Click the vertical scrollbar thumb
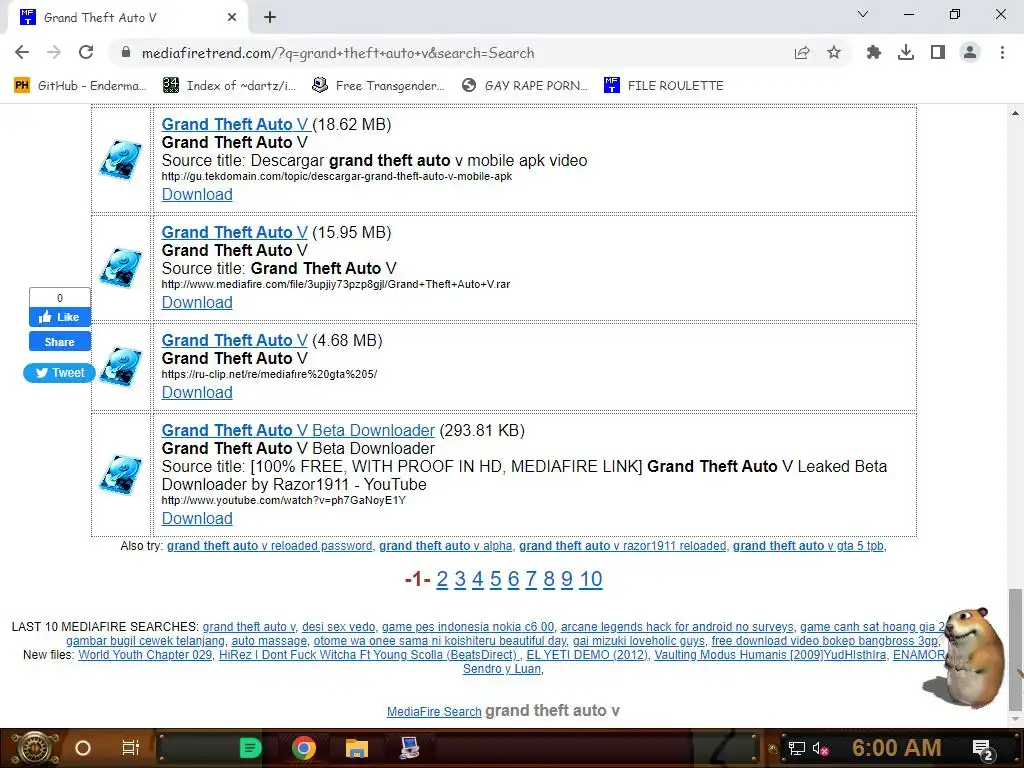The width and height of the screenshot is (1024, 768). coord(1015,648)
